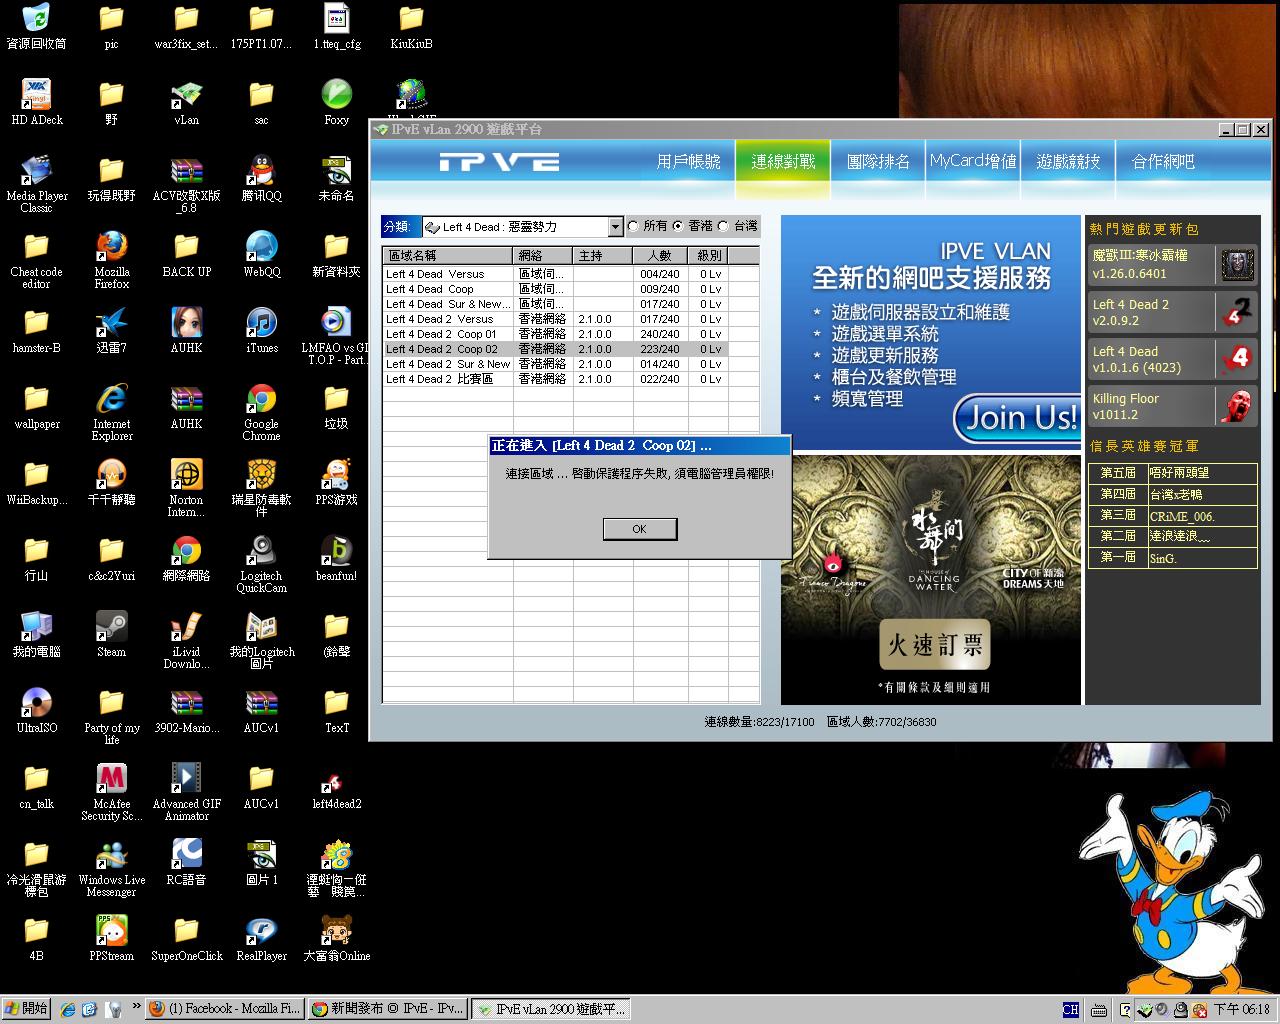The height and width of the screenshot is (1024, 1280).
Task: Select the 所有 radio button
Action: click(633, 227)
